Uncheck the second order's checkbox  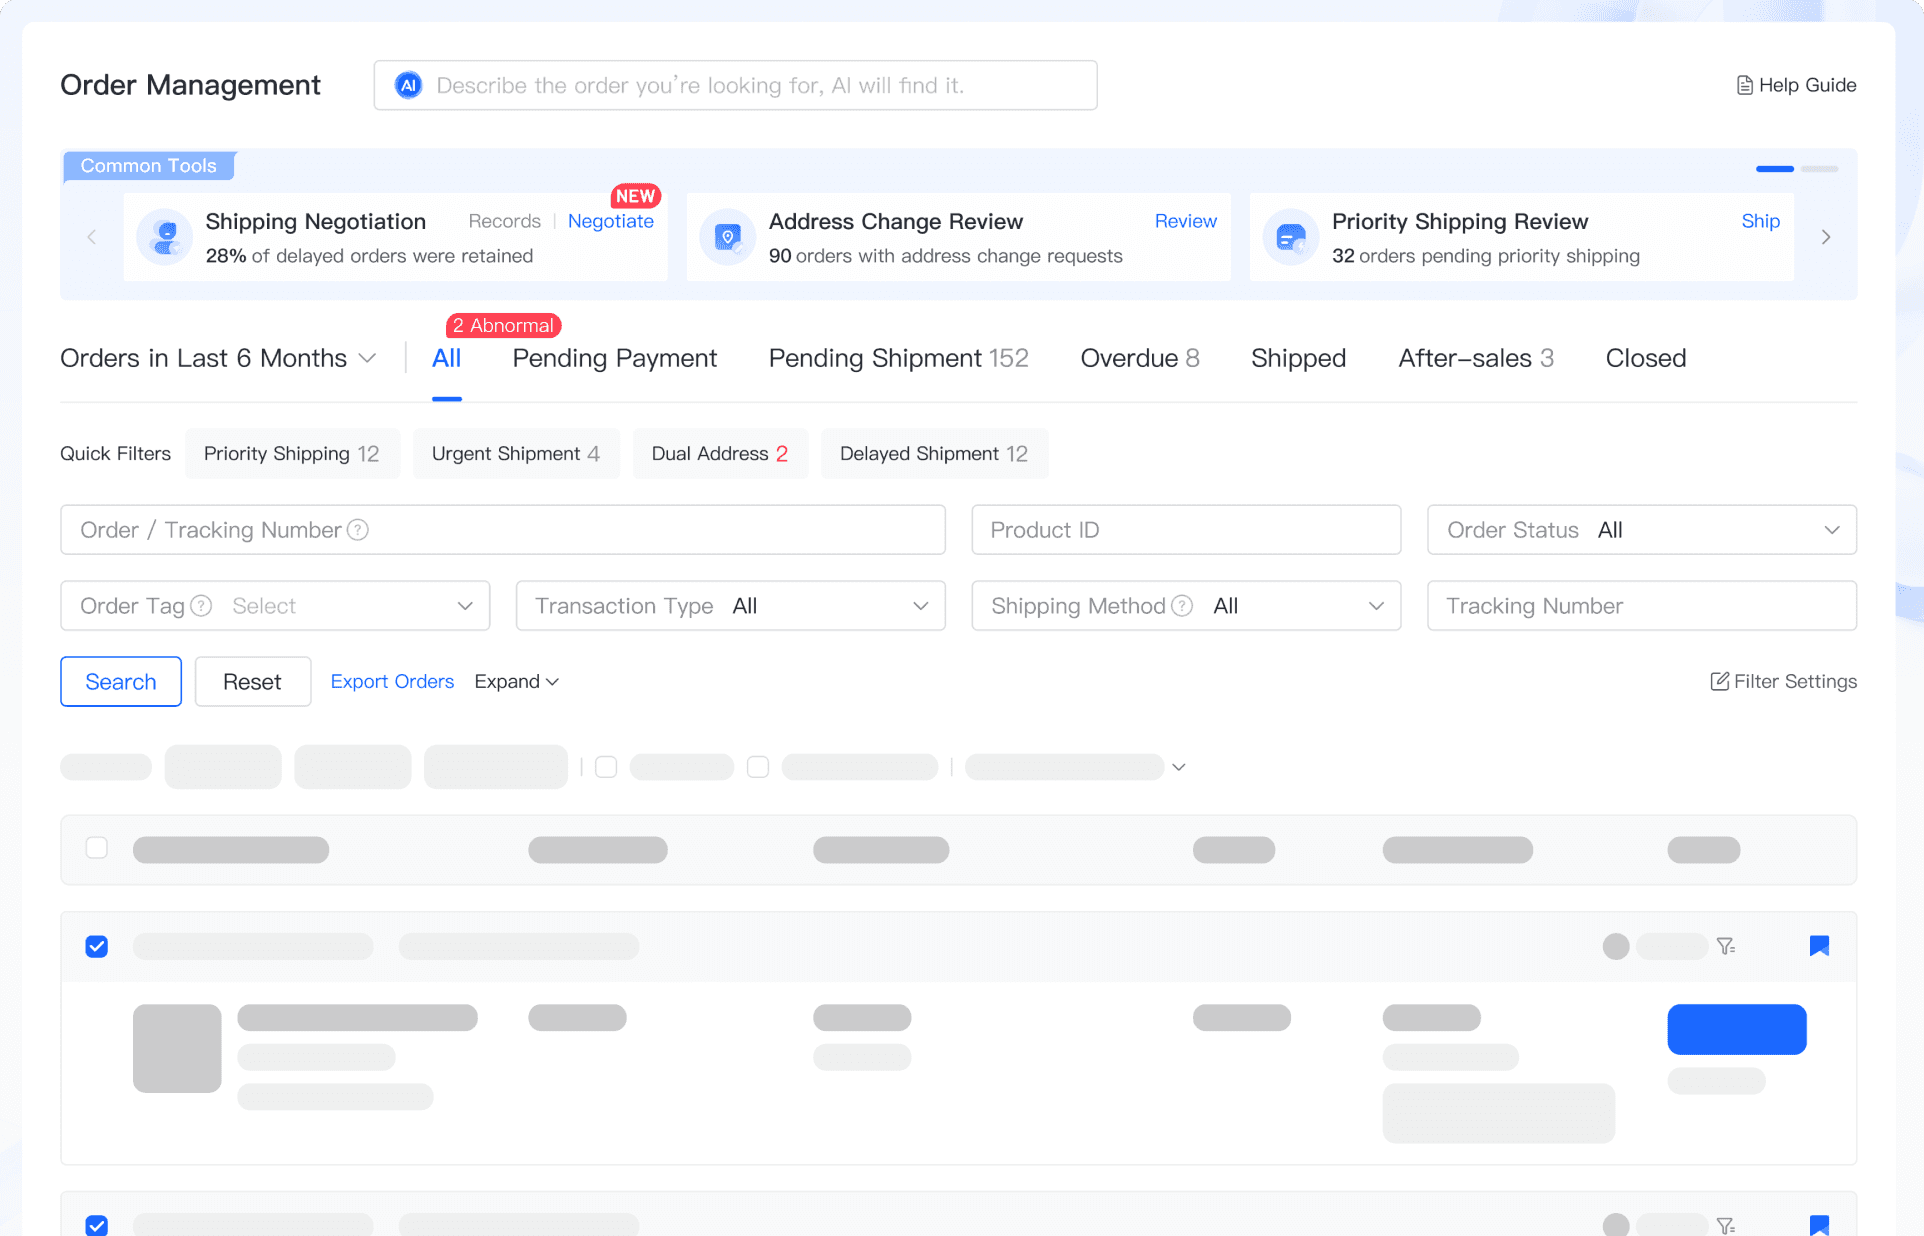click(97, 1224)
